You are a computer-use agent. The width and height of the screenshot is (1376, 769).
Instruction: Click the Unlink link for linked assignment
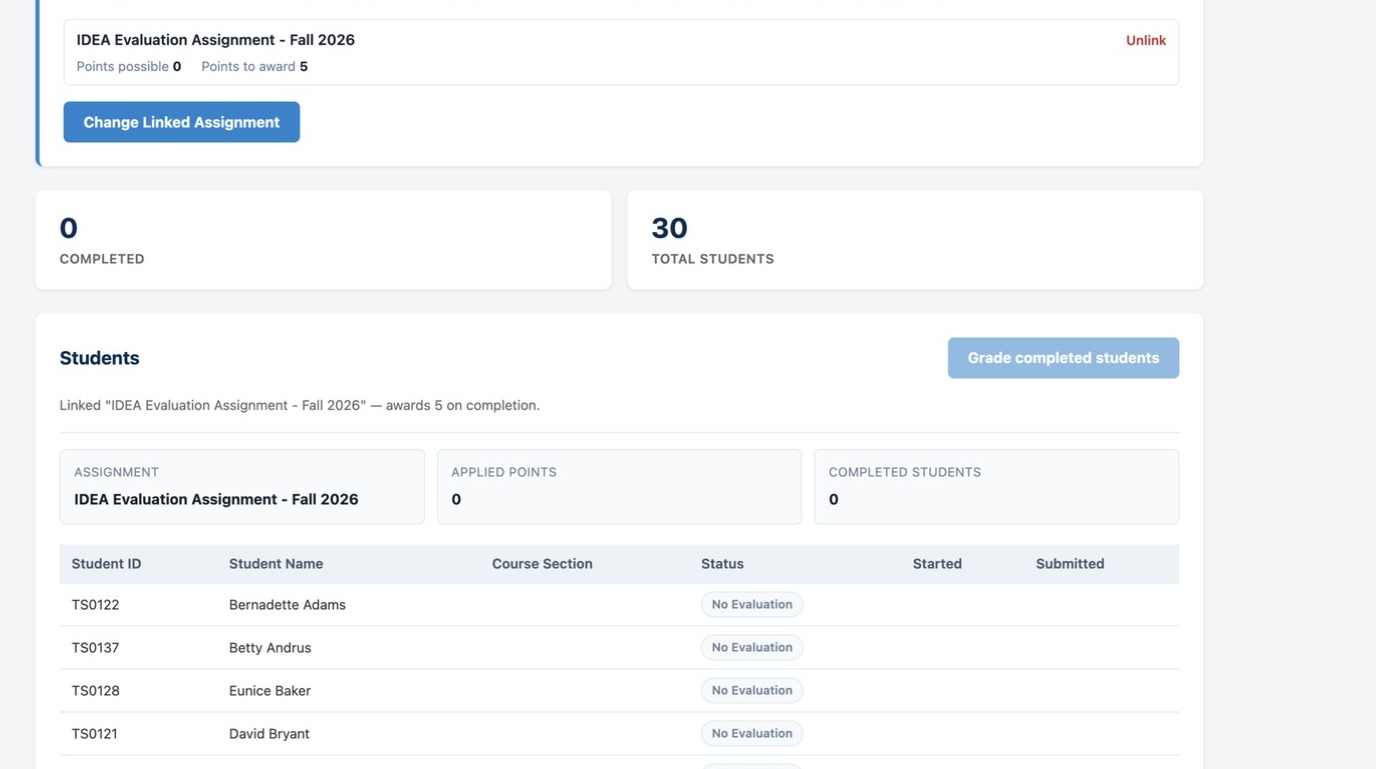point(1145,40)
